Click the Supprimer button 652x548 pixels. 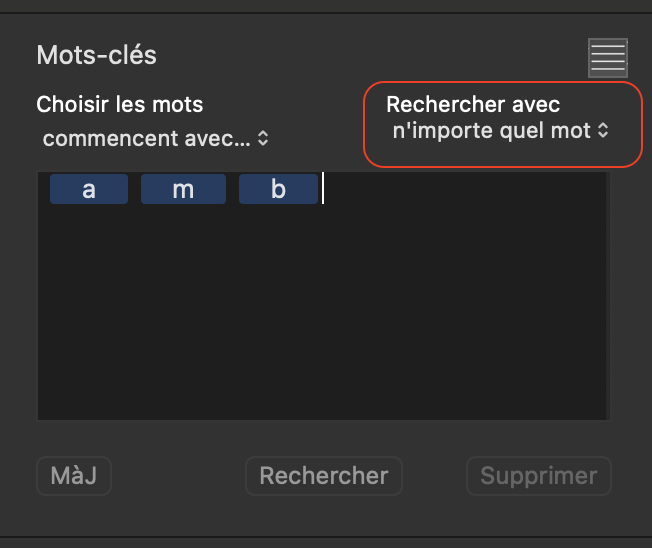(x=538, y=476)
